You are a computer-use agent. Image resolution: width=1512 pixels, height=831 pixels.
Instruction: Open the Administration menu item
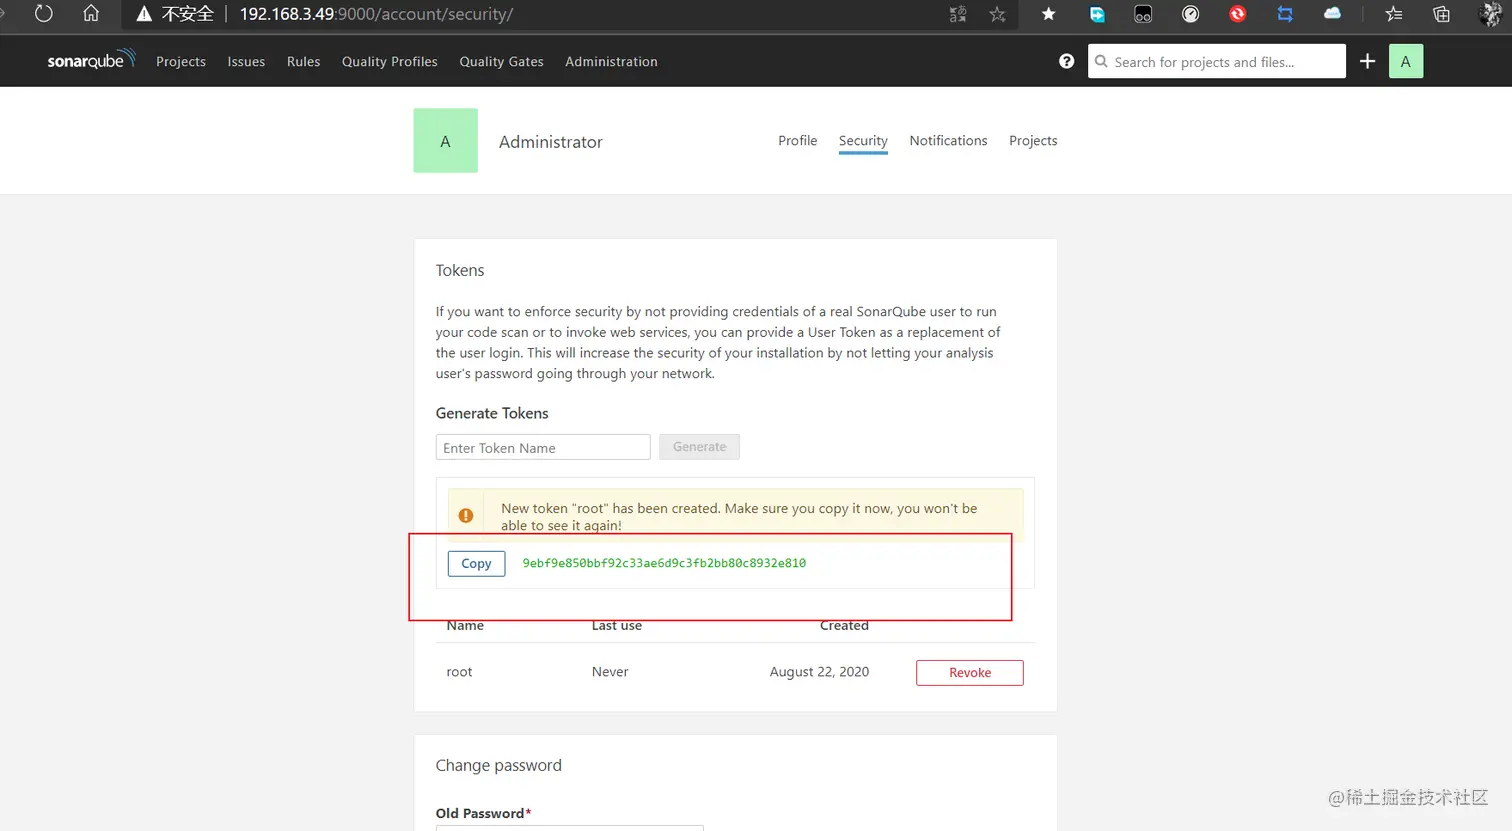[611, 61]
